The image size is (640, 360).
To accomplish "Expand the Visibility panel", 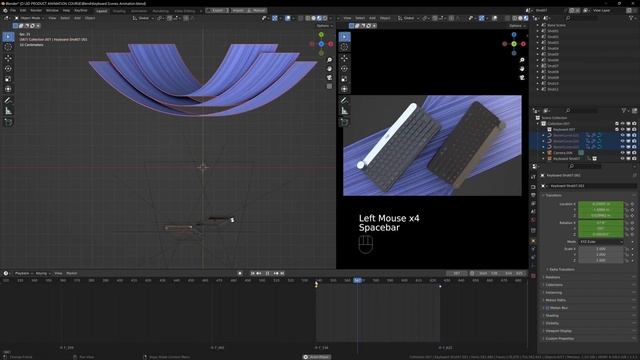I will point(552,323).
